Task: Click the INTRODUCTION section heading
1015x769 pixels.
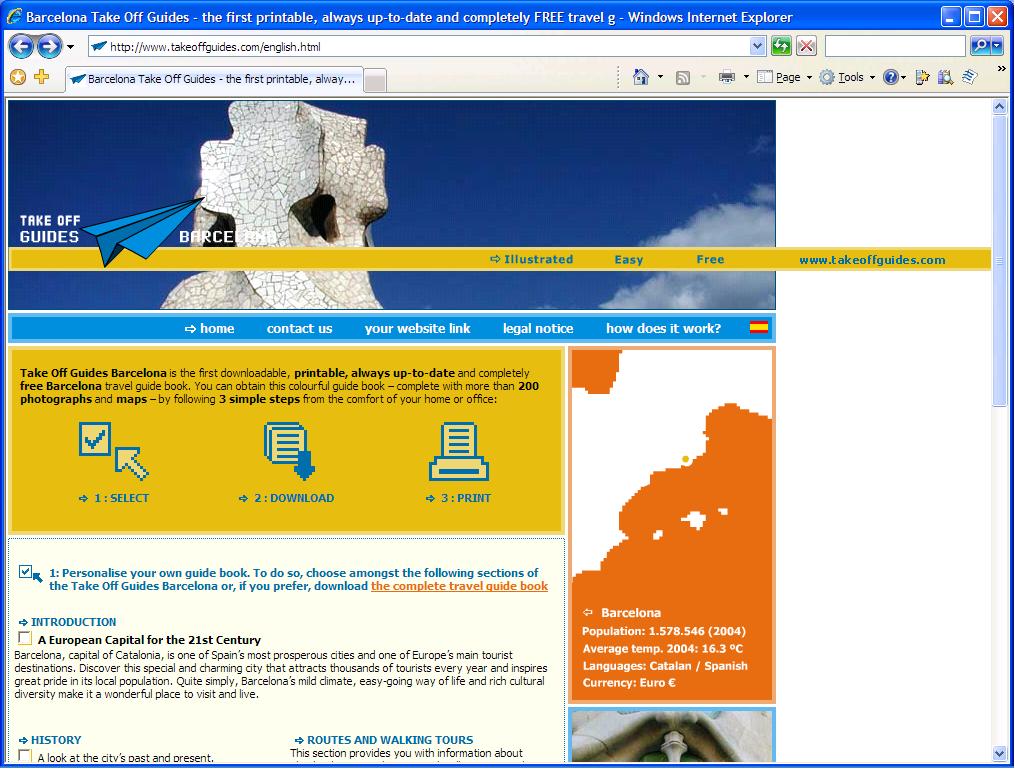Action: point(73,622)
